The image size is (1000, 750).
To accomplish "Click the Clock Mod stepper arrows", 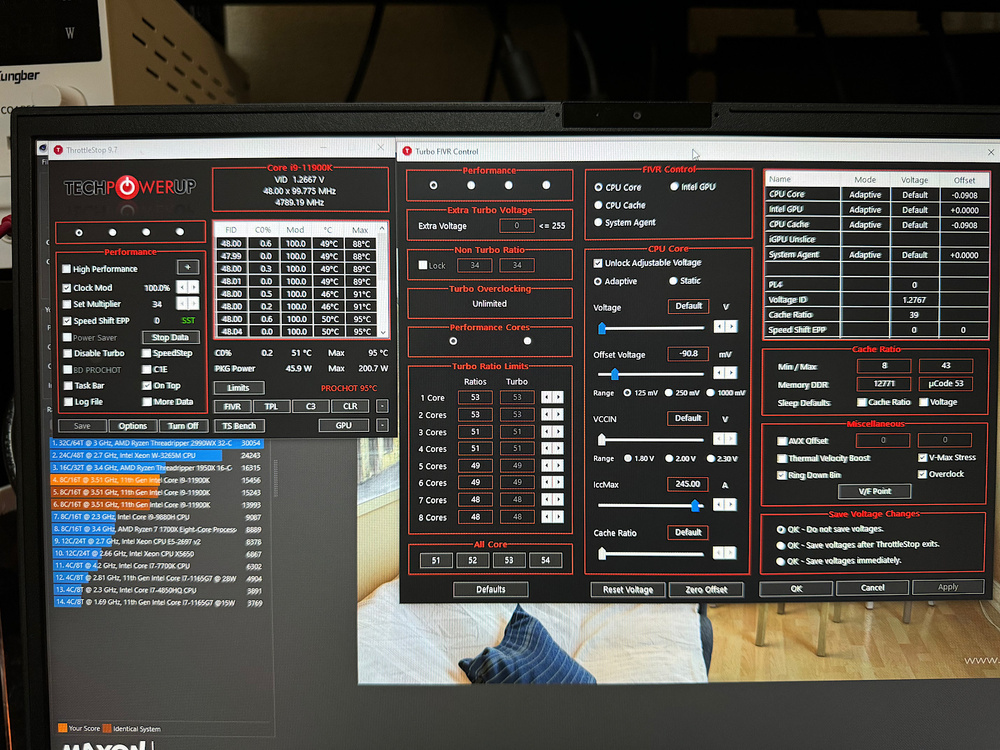I will (x=188, y=287).
